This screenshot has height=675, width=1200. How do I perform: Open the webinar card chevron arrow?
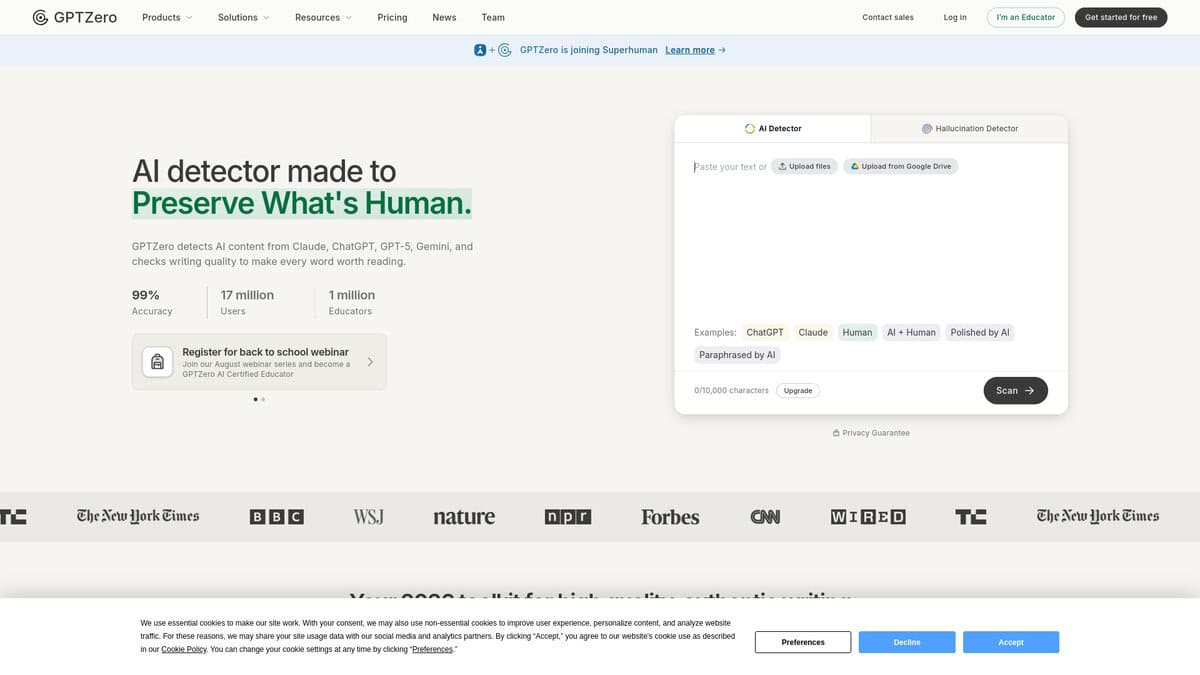[370, 362]
